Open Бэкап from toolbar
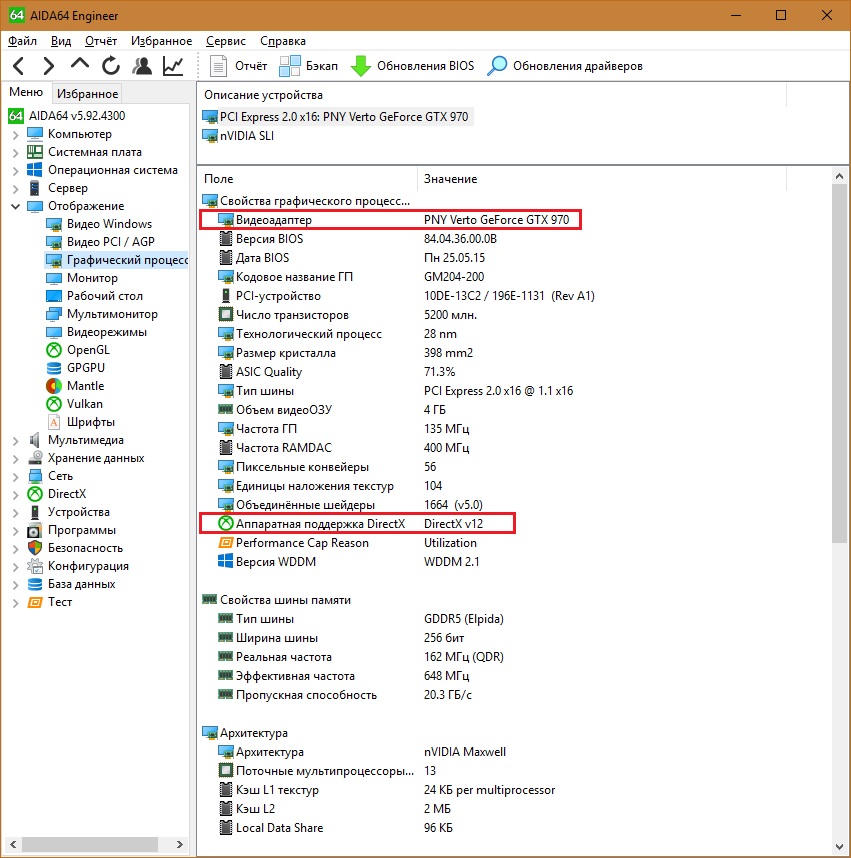This screenshot has width=851, height=858. pos(309,66)
